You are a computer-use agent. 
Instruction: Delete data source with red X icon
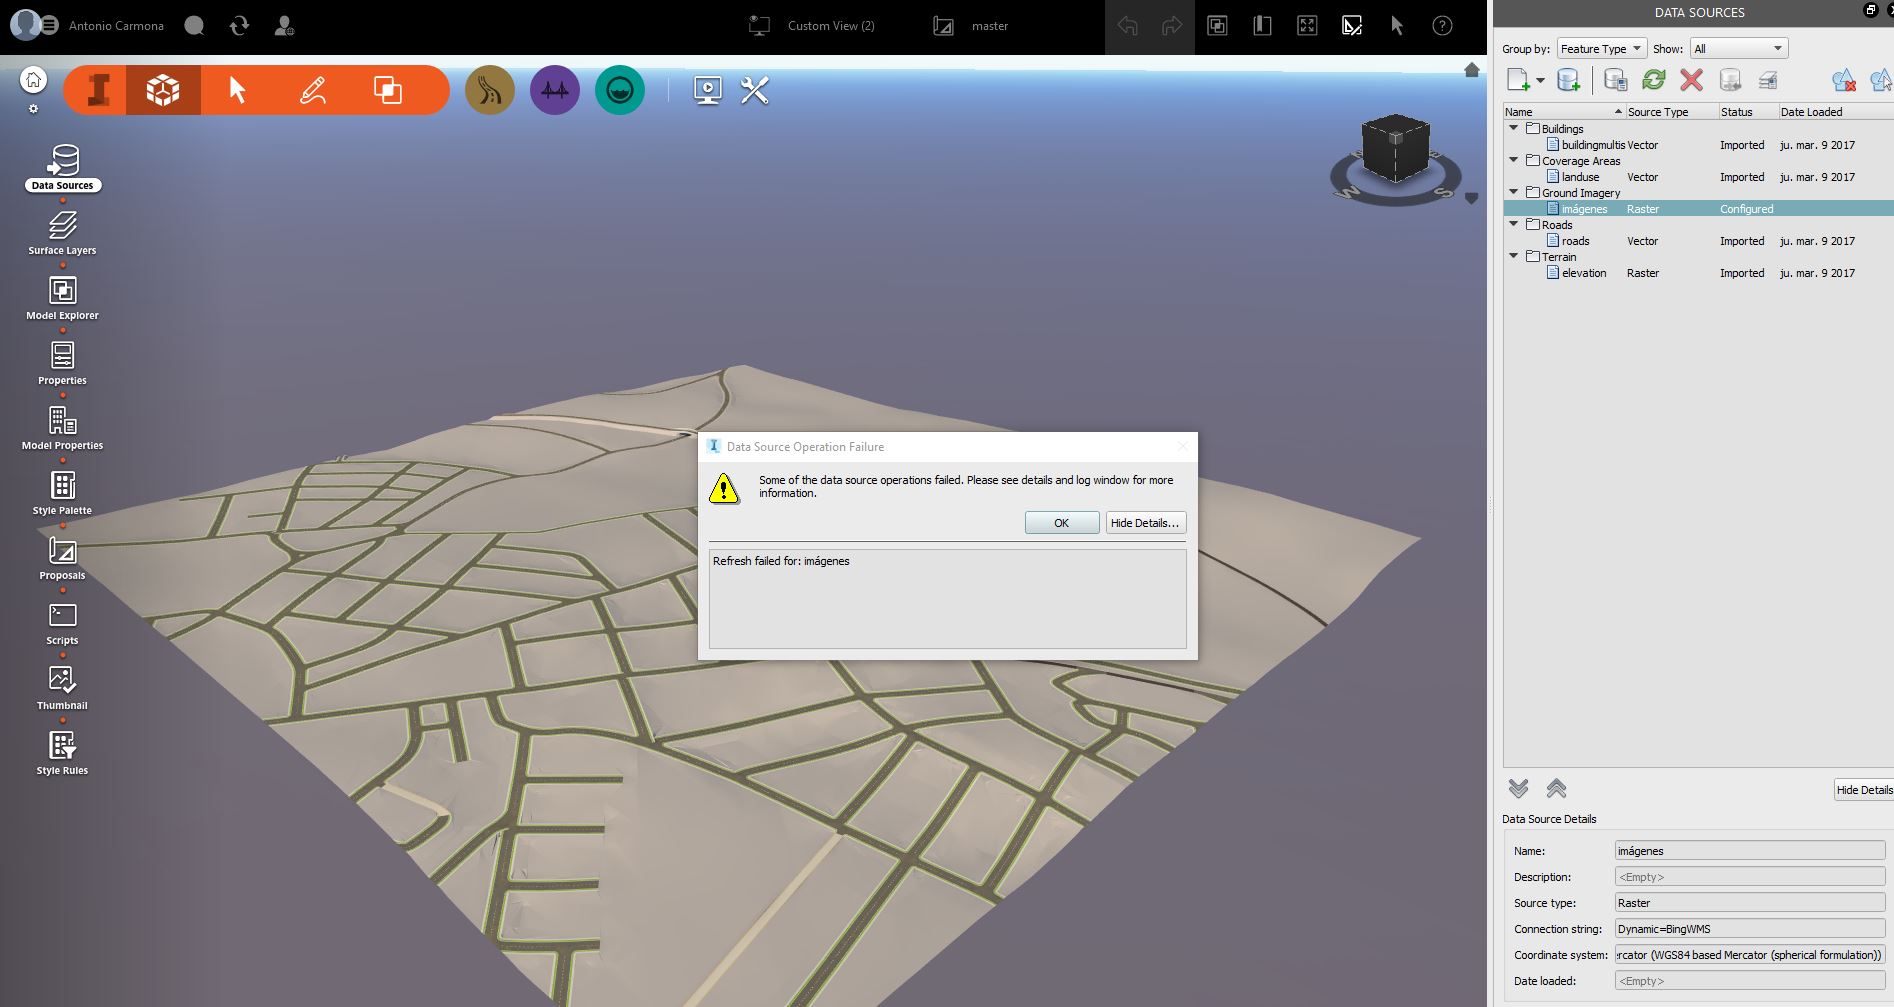(1692, 80)
